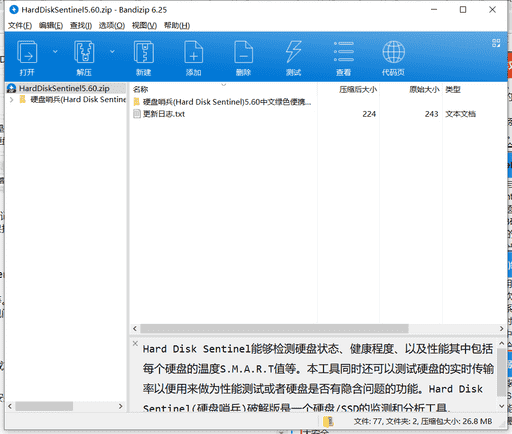Click status bar text 文件: 77, 文件夹: 2
Viewport: 512px width, 434px height.
[385, 422]
